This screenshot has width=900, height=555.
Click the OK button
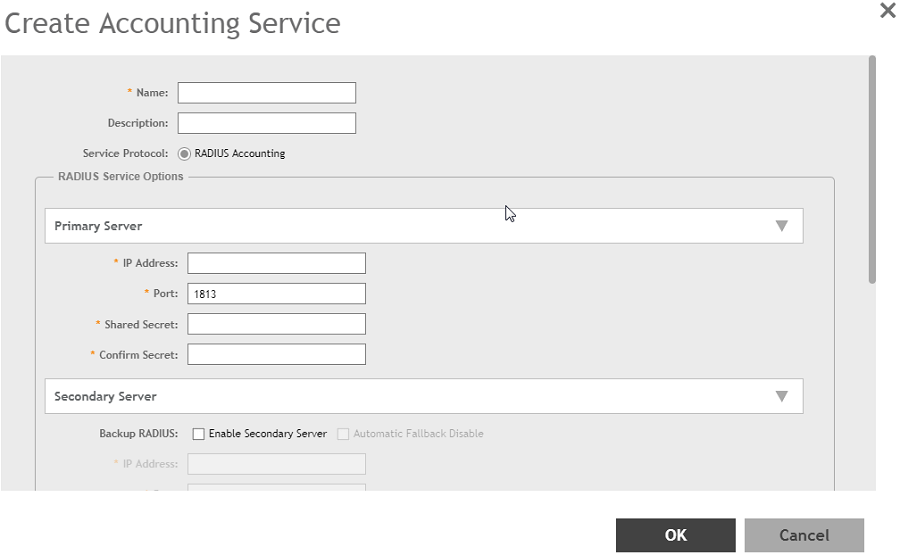tap(675, 535)
